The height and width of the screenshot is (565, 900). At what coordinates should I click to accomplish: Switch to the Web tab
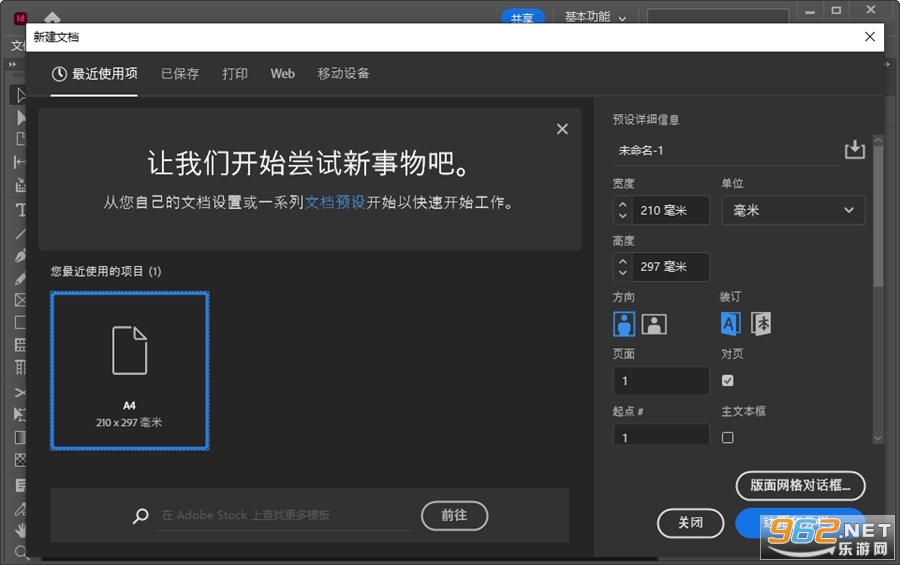(x=282, y=73)
